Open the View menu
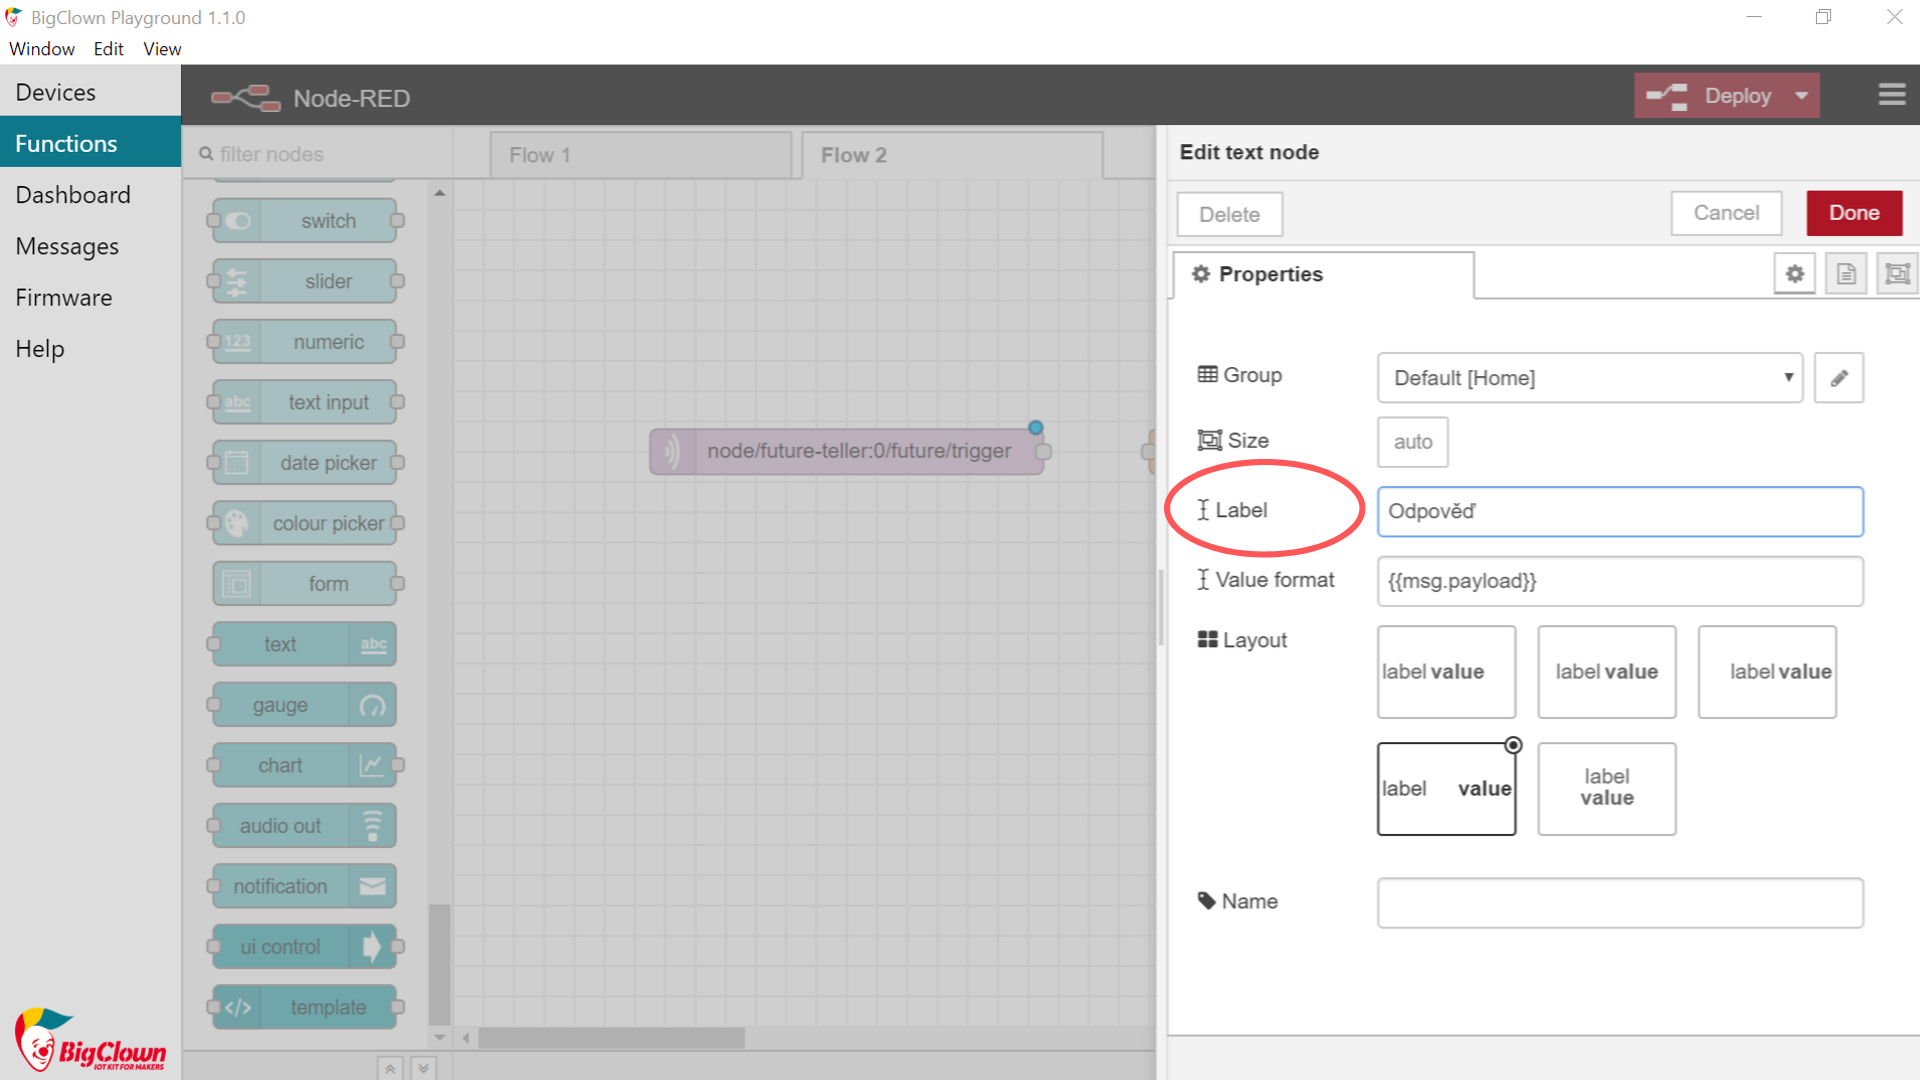1920x1080 pixels. point(162,49)
